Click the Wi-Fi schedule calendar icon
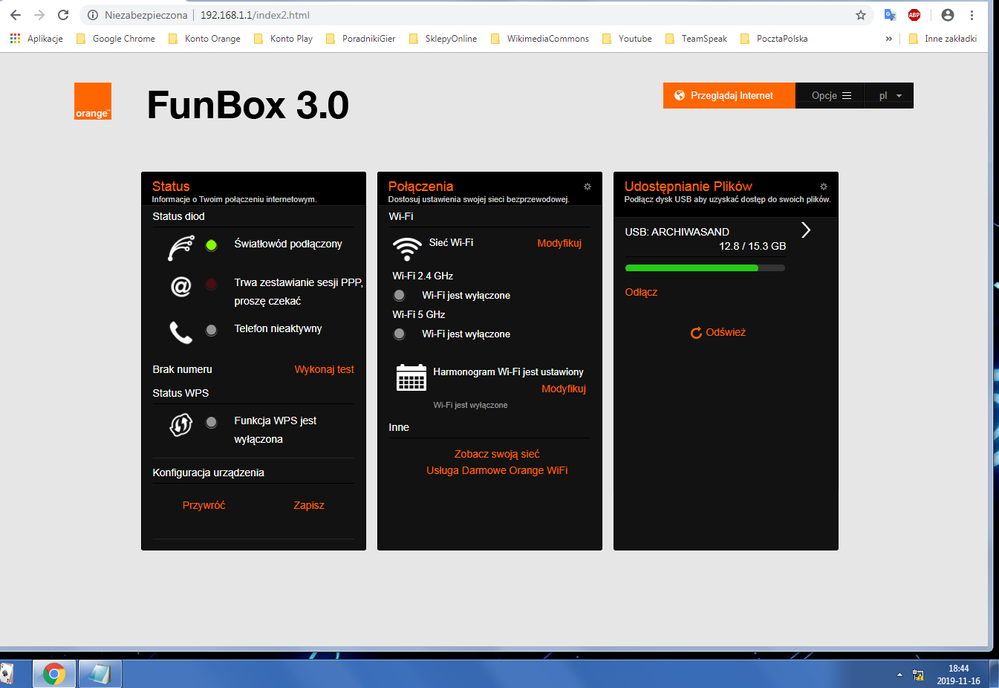 411,377
